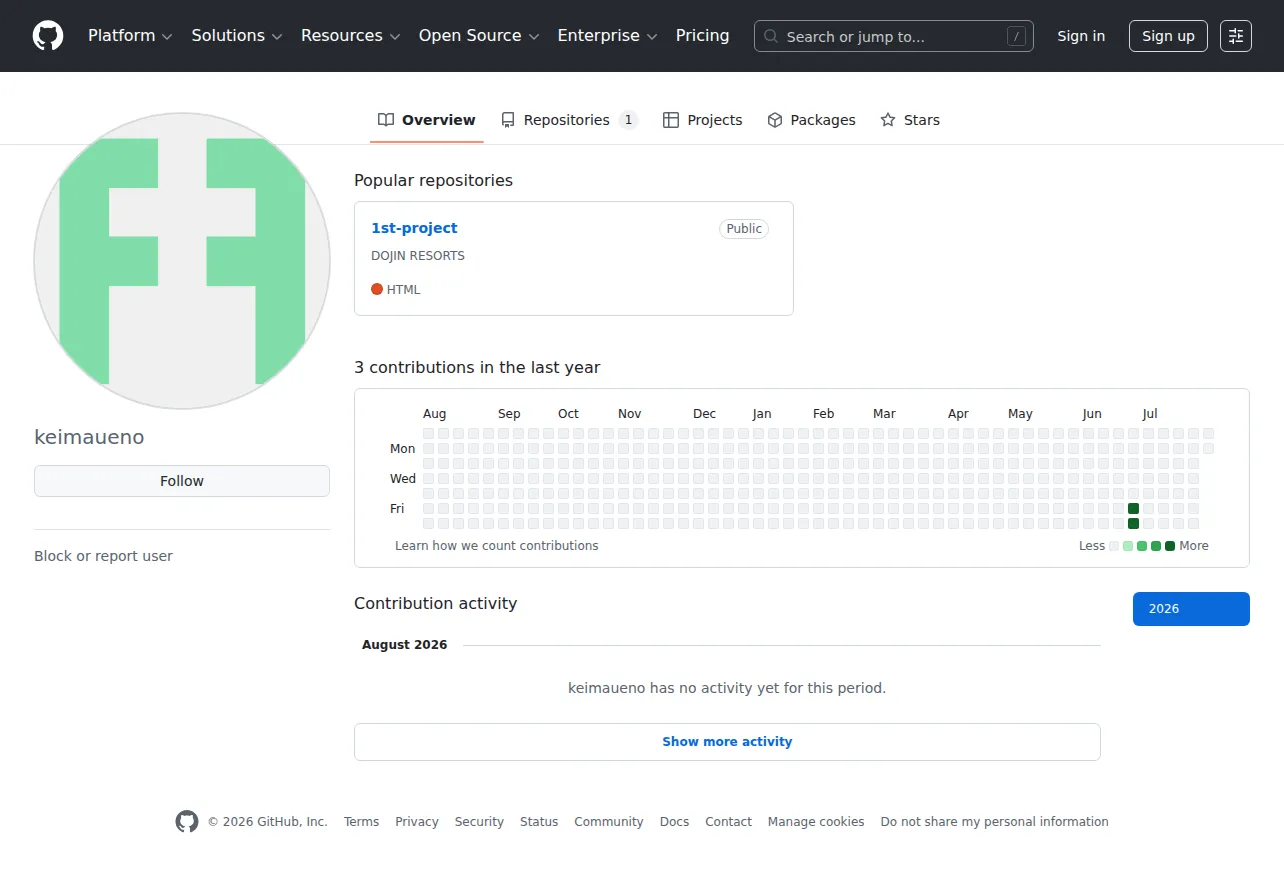The height and width of the screenshot is (875, 1284).
Task: Open the Projects tab
Action: point(702,120)
